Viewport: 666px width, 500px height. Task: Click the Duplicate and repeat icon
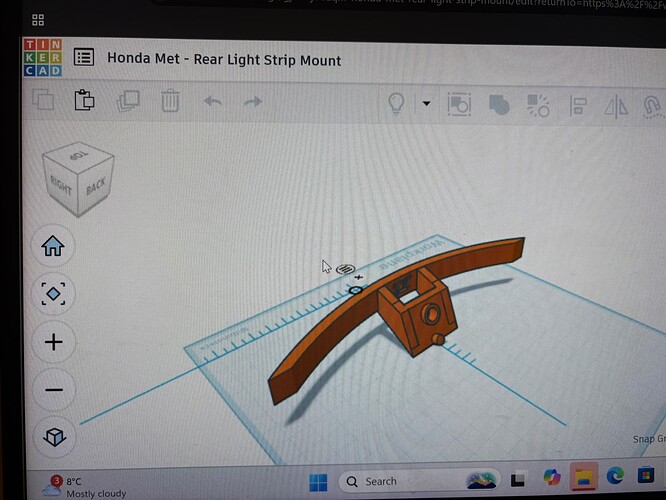point(127,101)
